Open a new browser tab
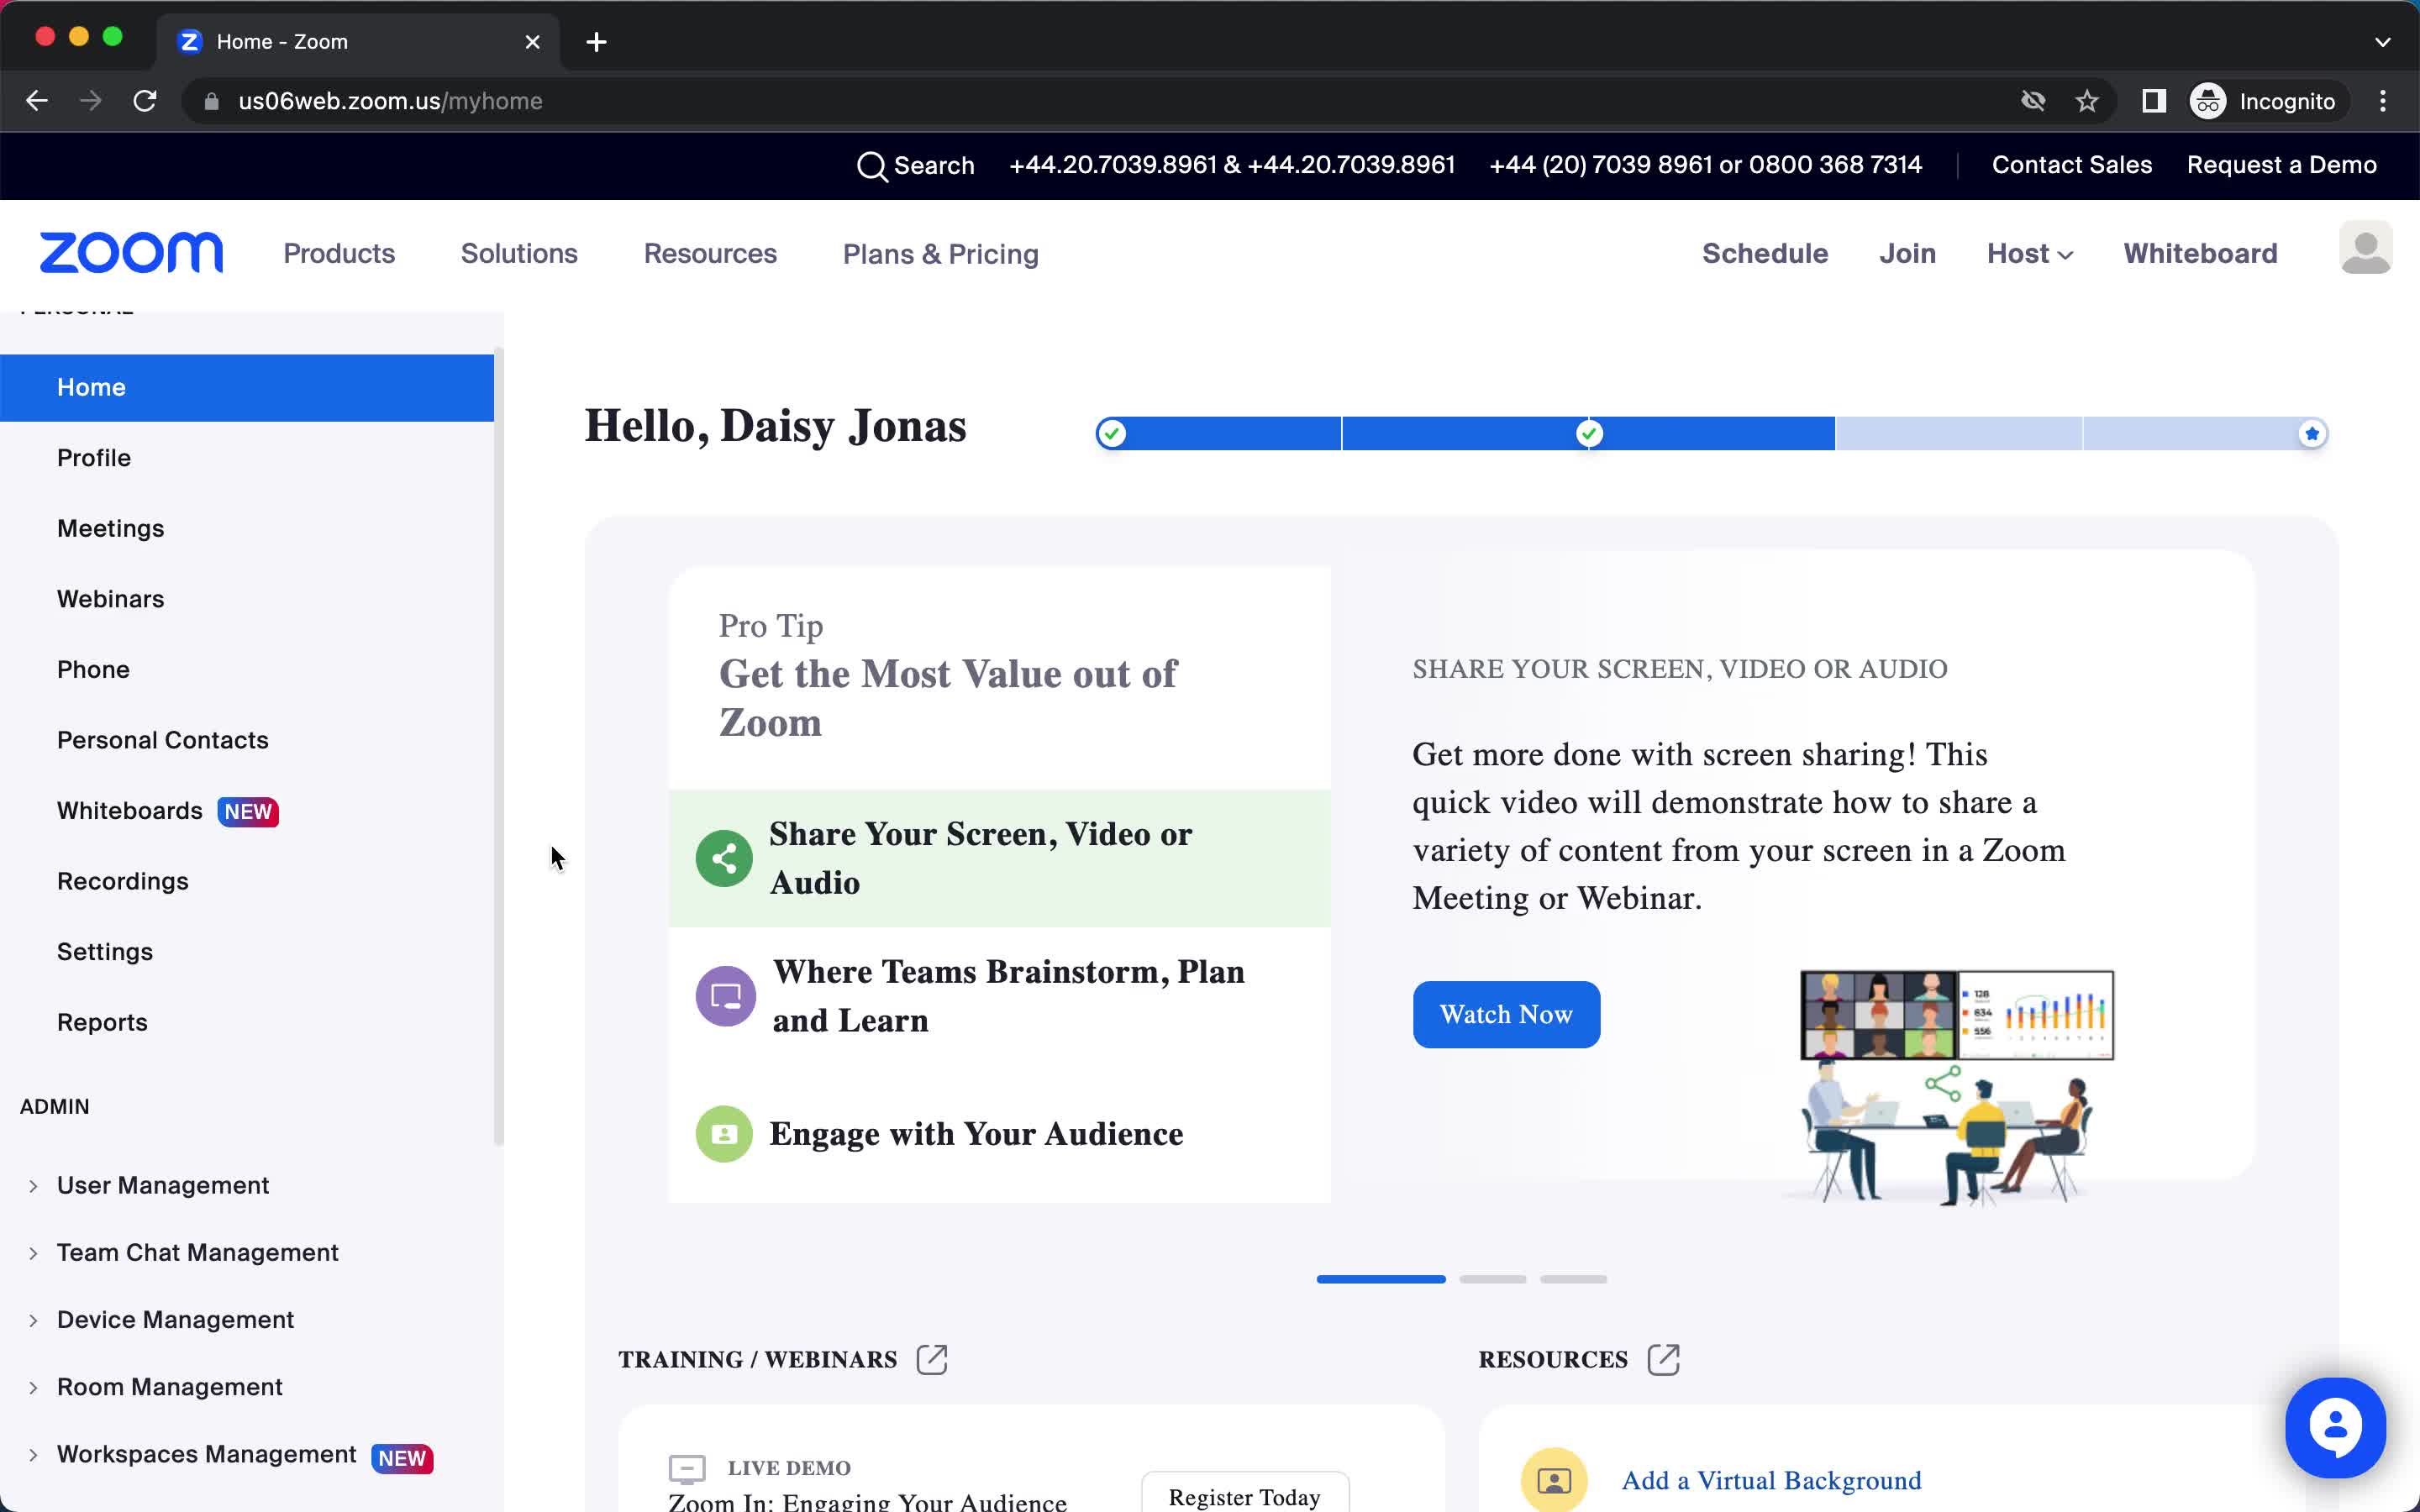Image resolution: width=2420 pixels, height=1512 pixels. pos(596,42)
